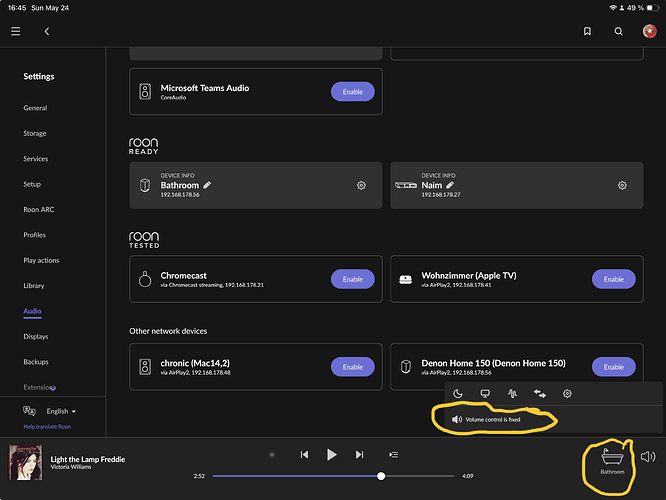Go to Roon ARC settings
666x500 pixels.
[39, 209]
